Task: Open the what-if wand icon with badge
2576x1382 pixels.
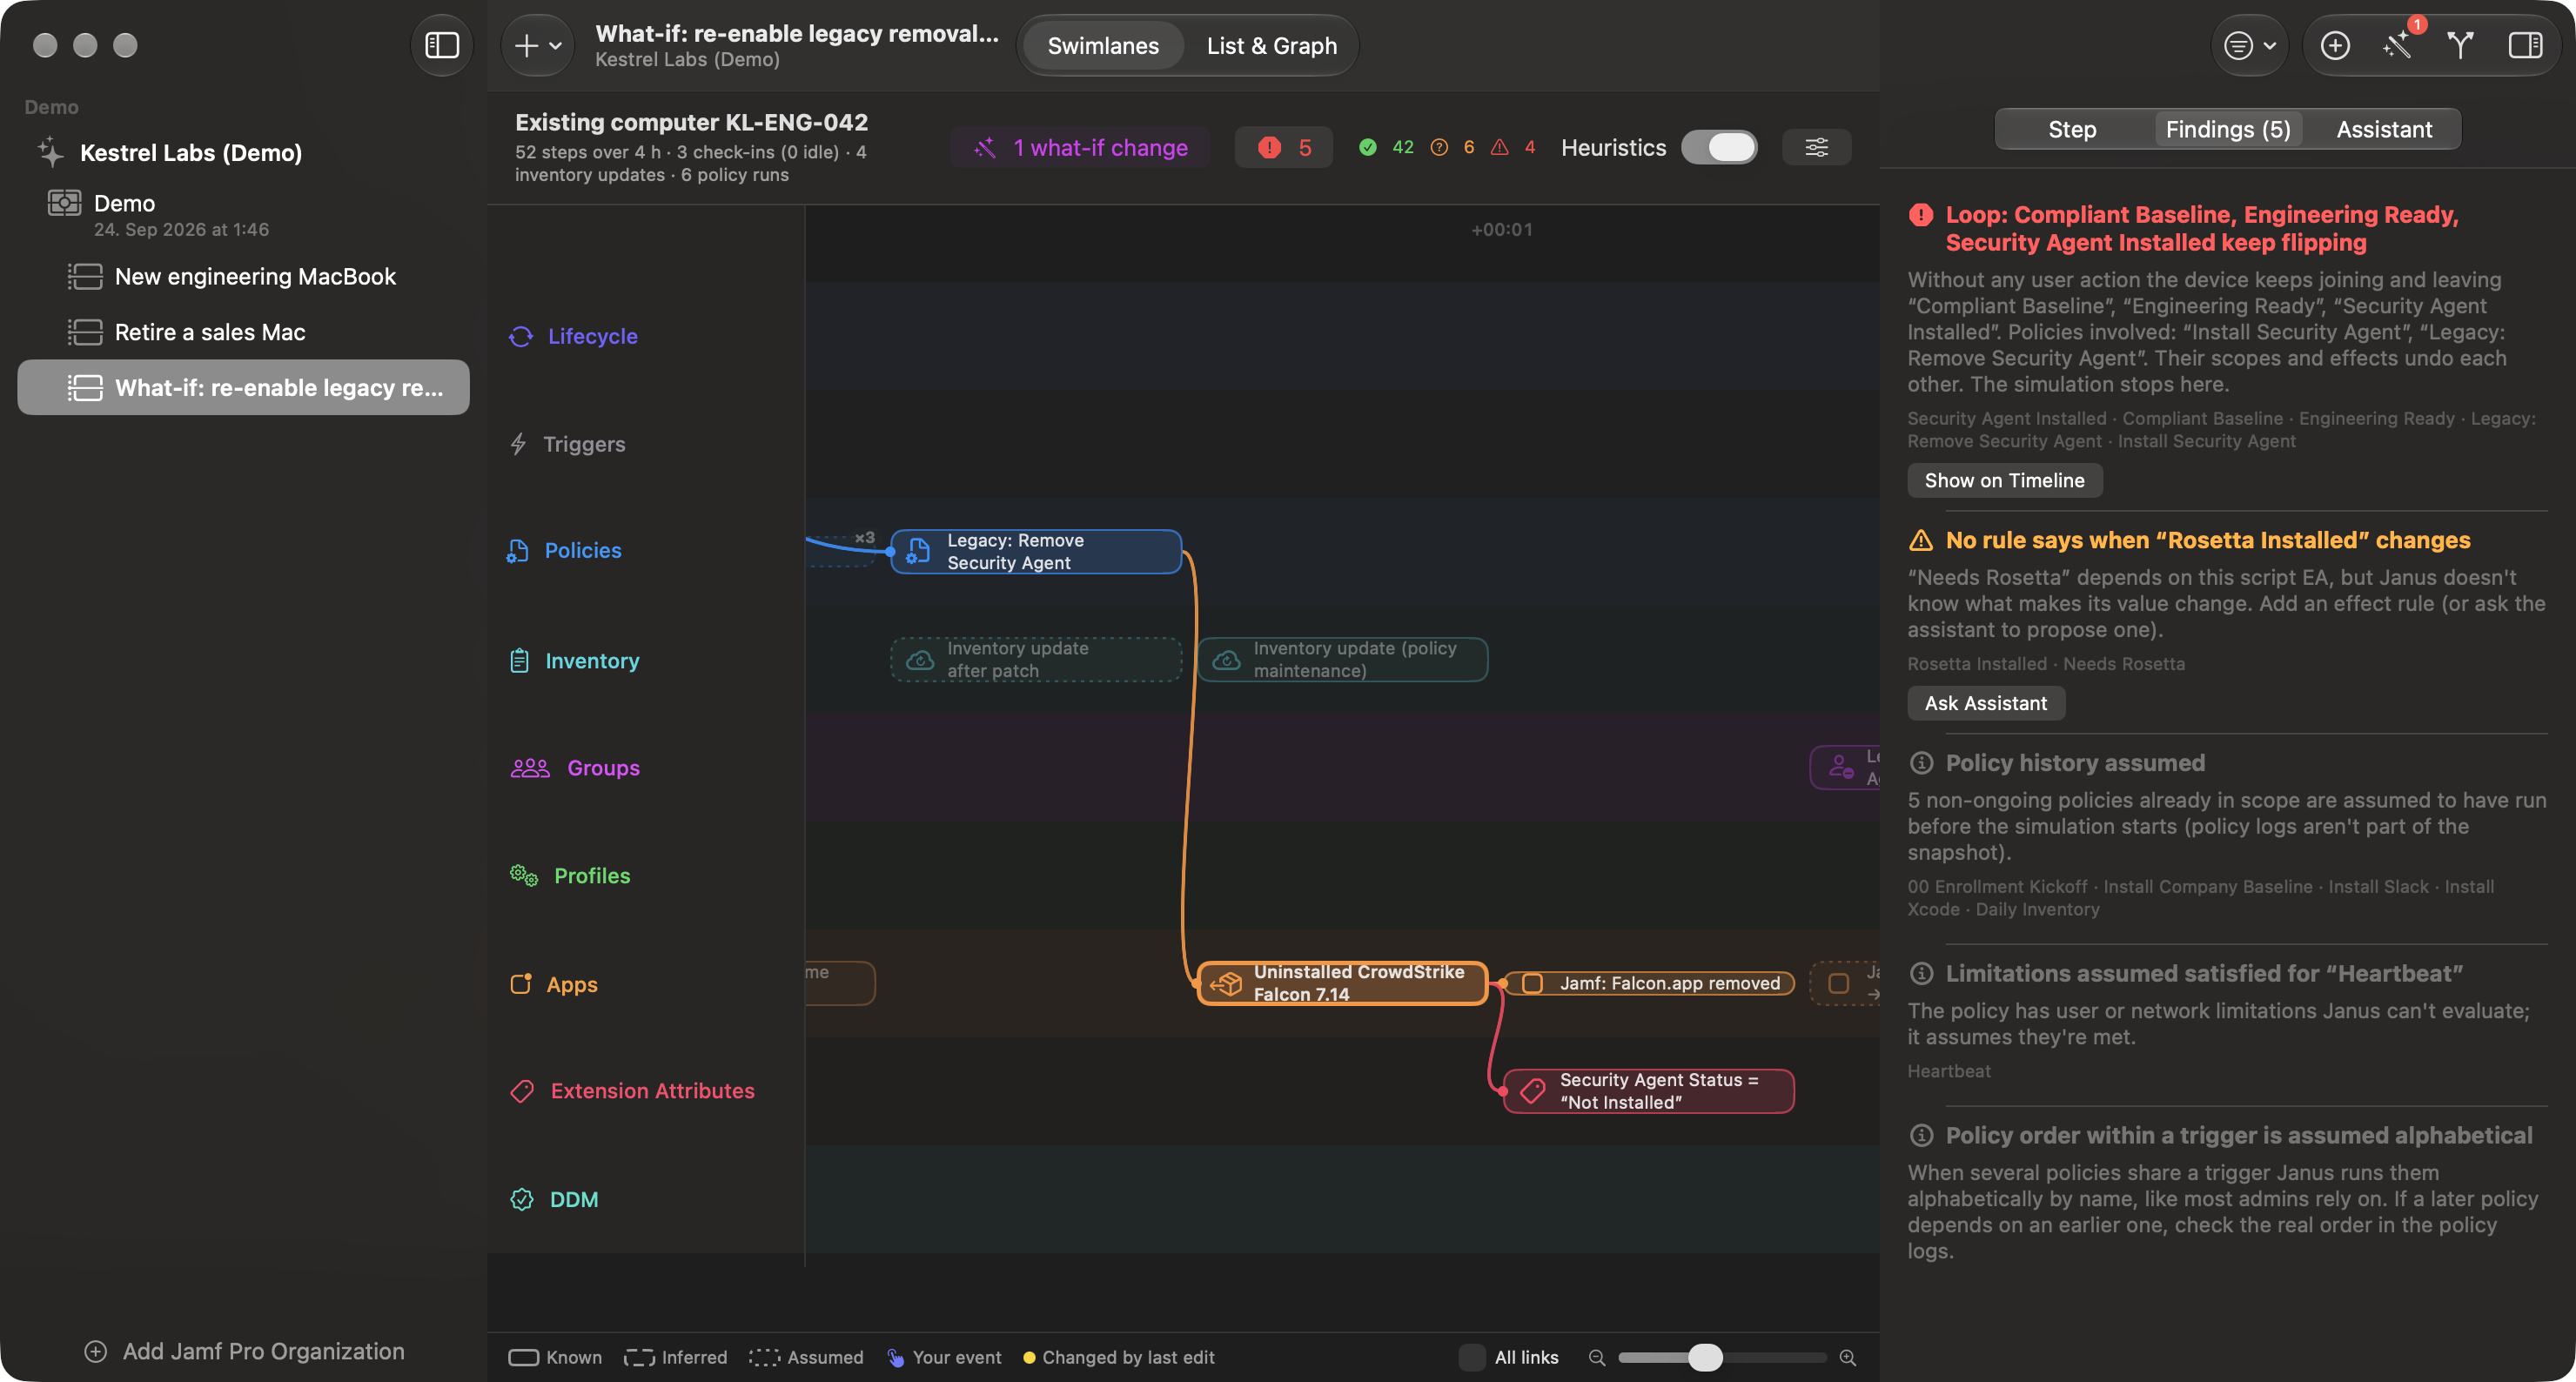Action: 2399,45
